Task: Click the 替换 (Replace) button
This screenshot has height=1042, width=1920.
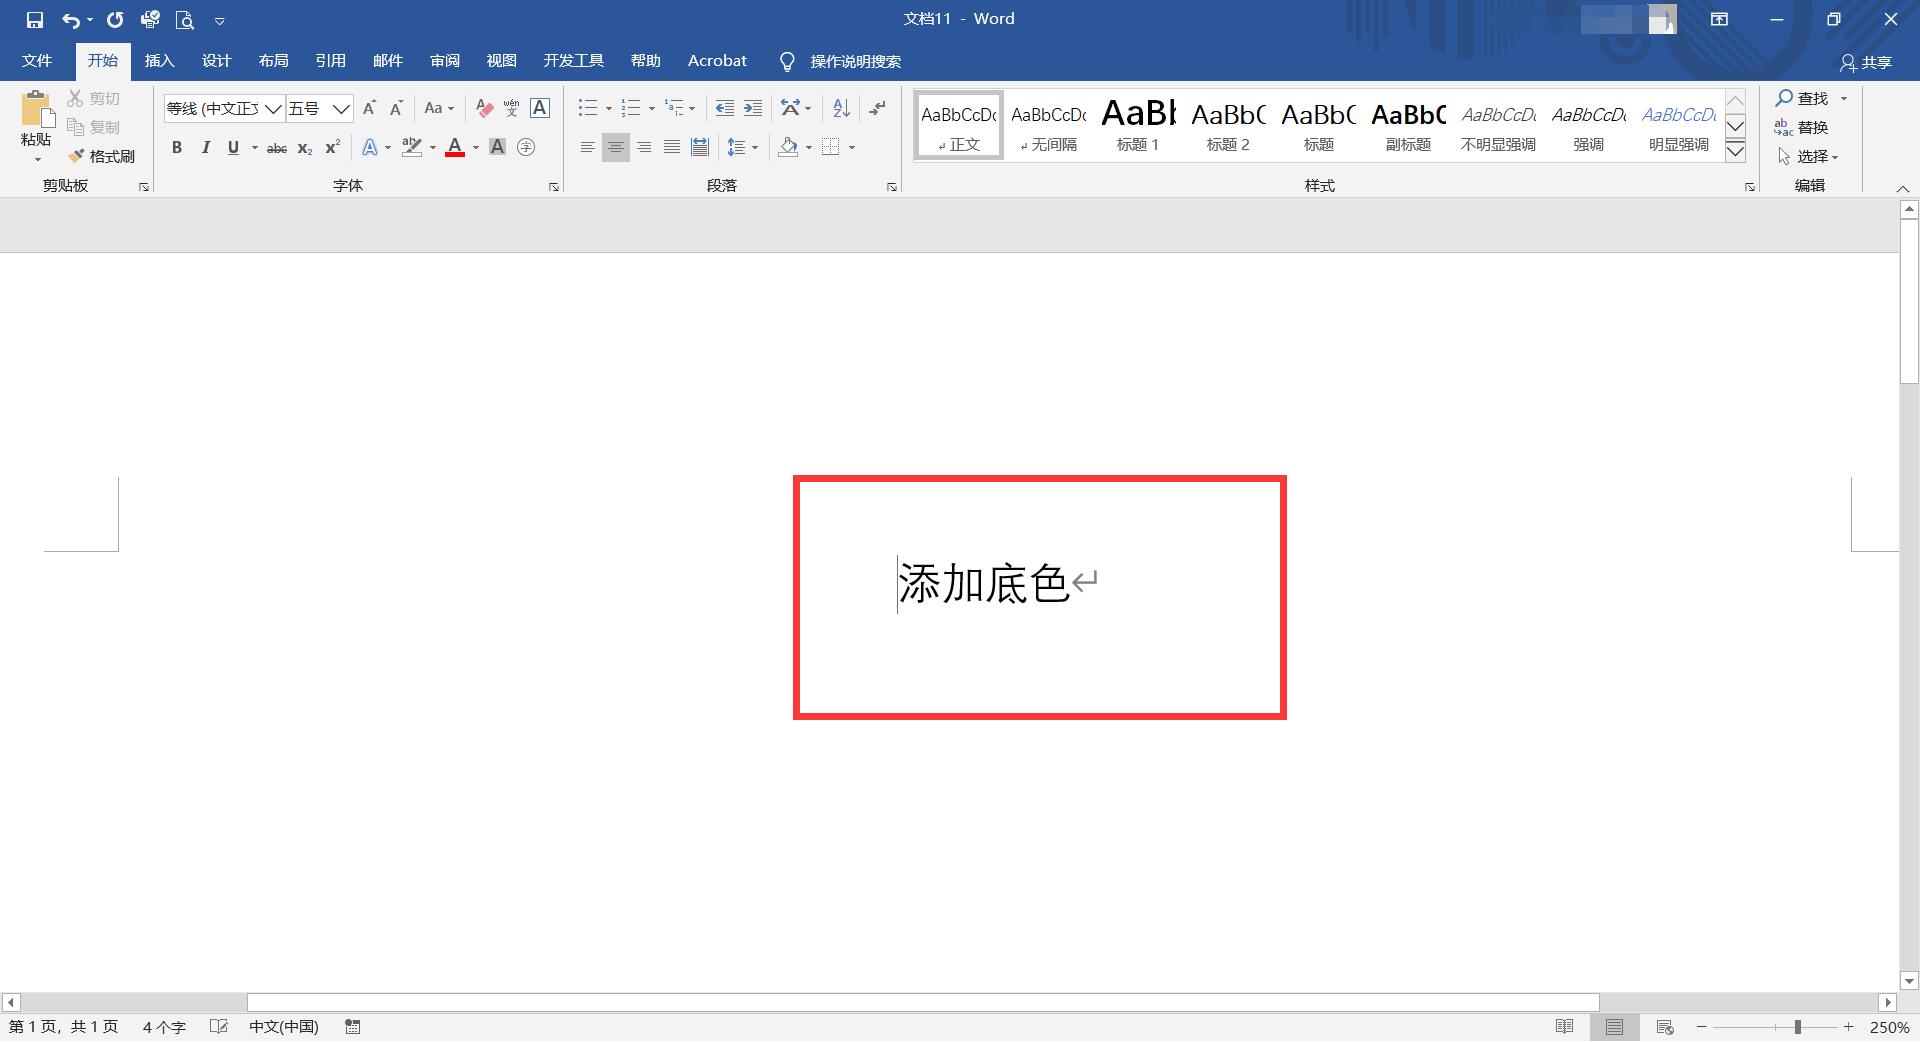Action: [x=1802, y=127]
